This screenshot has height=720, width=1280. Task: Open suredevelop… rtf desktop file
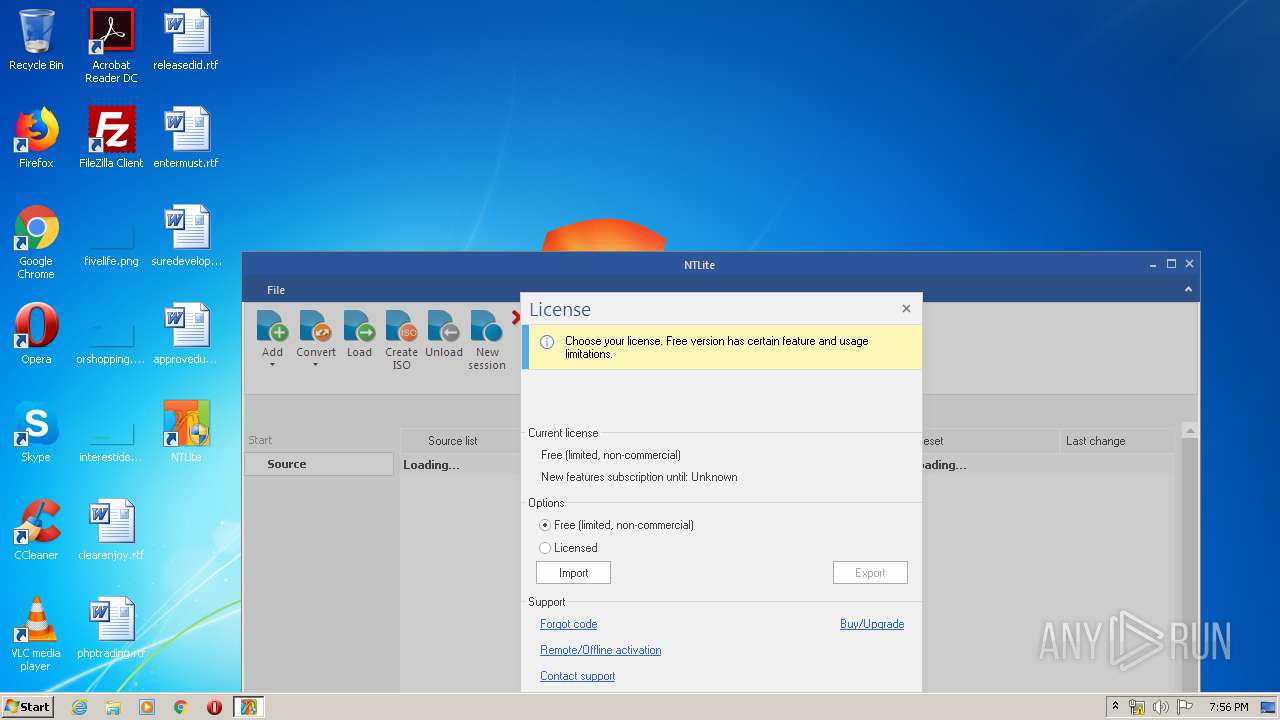coord(186,236)
